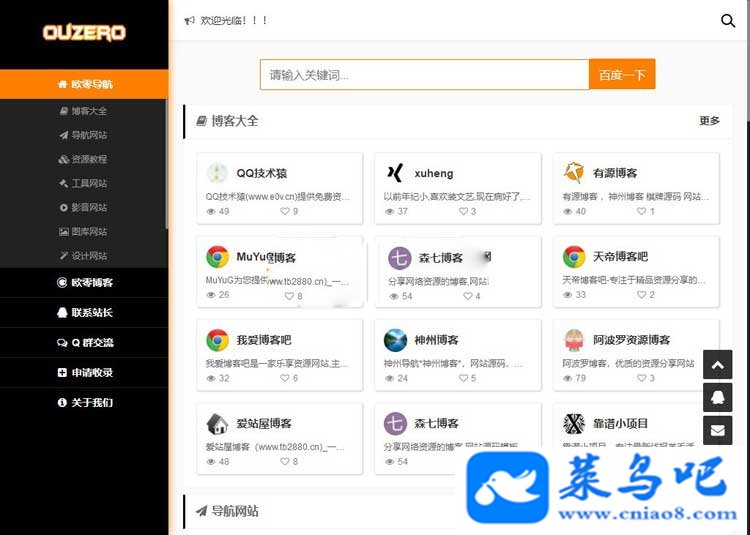The width and height of the screenshot is (750, 535).
Task: Open Q群交流 in sidebar
Action: pos(84,343)
